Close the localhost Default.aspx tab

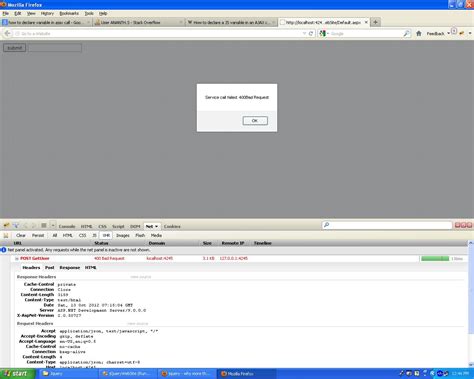(366, 22)
